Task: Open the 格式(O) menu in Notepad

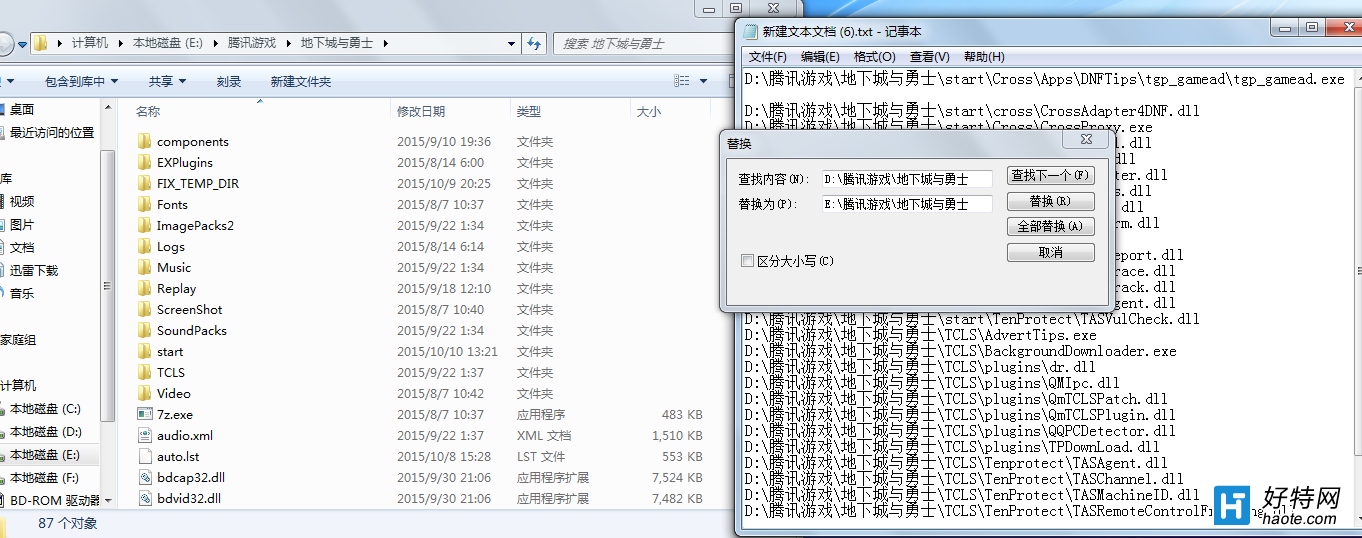Action: tap(874, 57)
